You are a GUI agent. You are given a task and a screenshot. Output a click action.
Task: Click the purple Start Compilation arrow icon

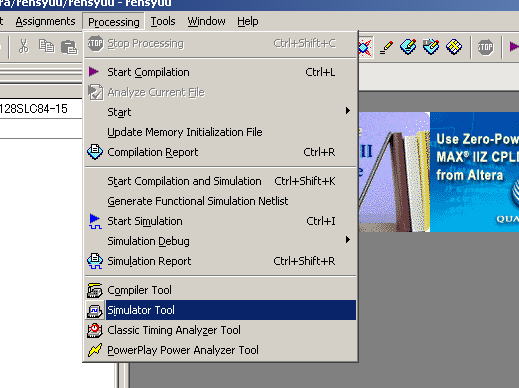click(x=94, y=72)
